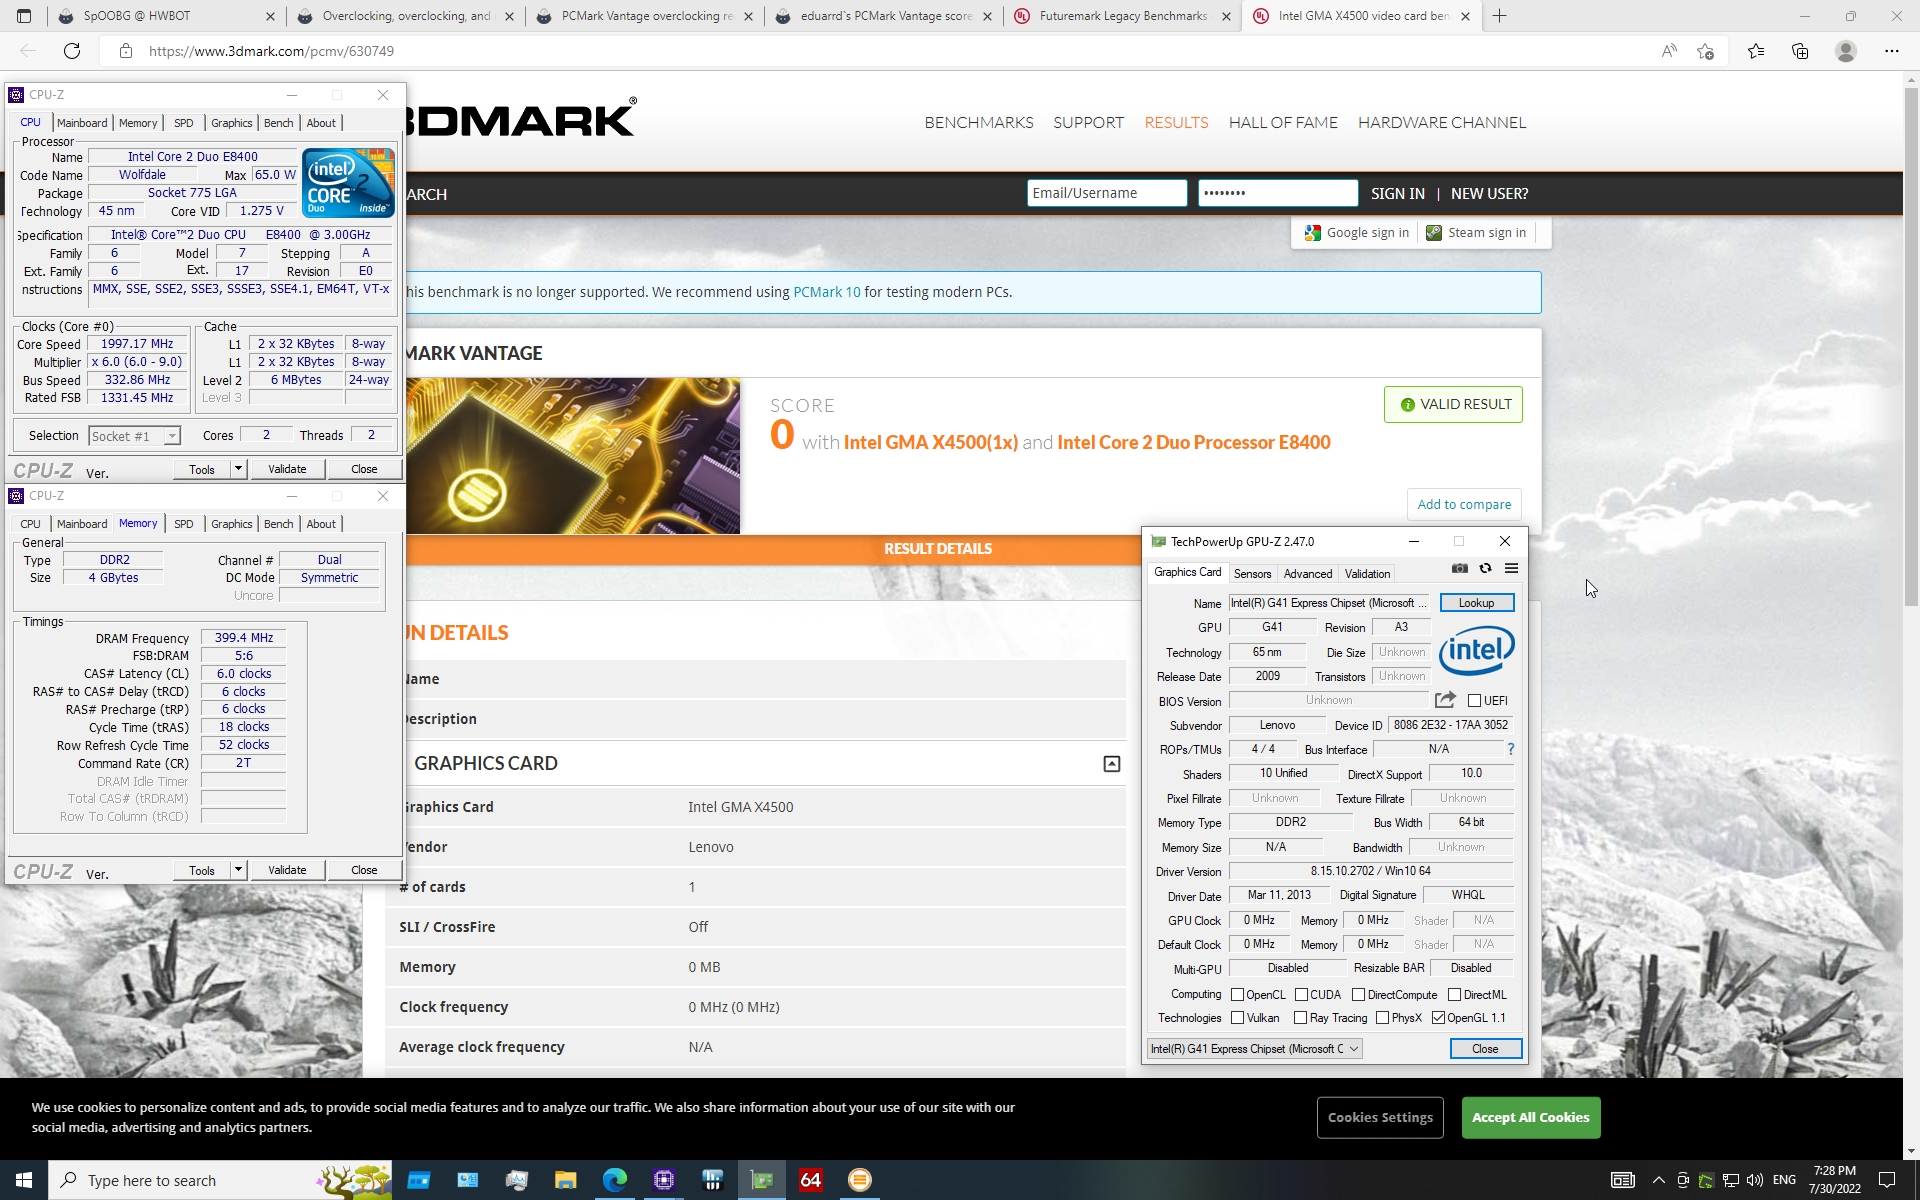Open the AIDA64 taskbar icon
Image resolution: width=1920 pixels, height=1200 pixels.
[x=811, y=1180]
